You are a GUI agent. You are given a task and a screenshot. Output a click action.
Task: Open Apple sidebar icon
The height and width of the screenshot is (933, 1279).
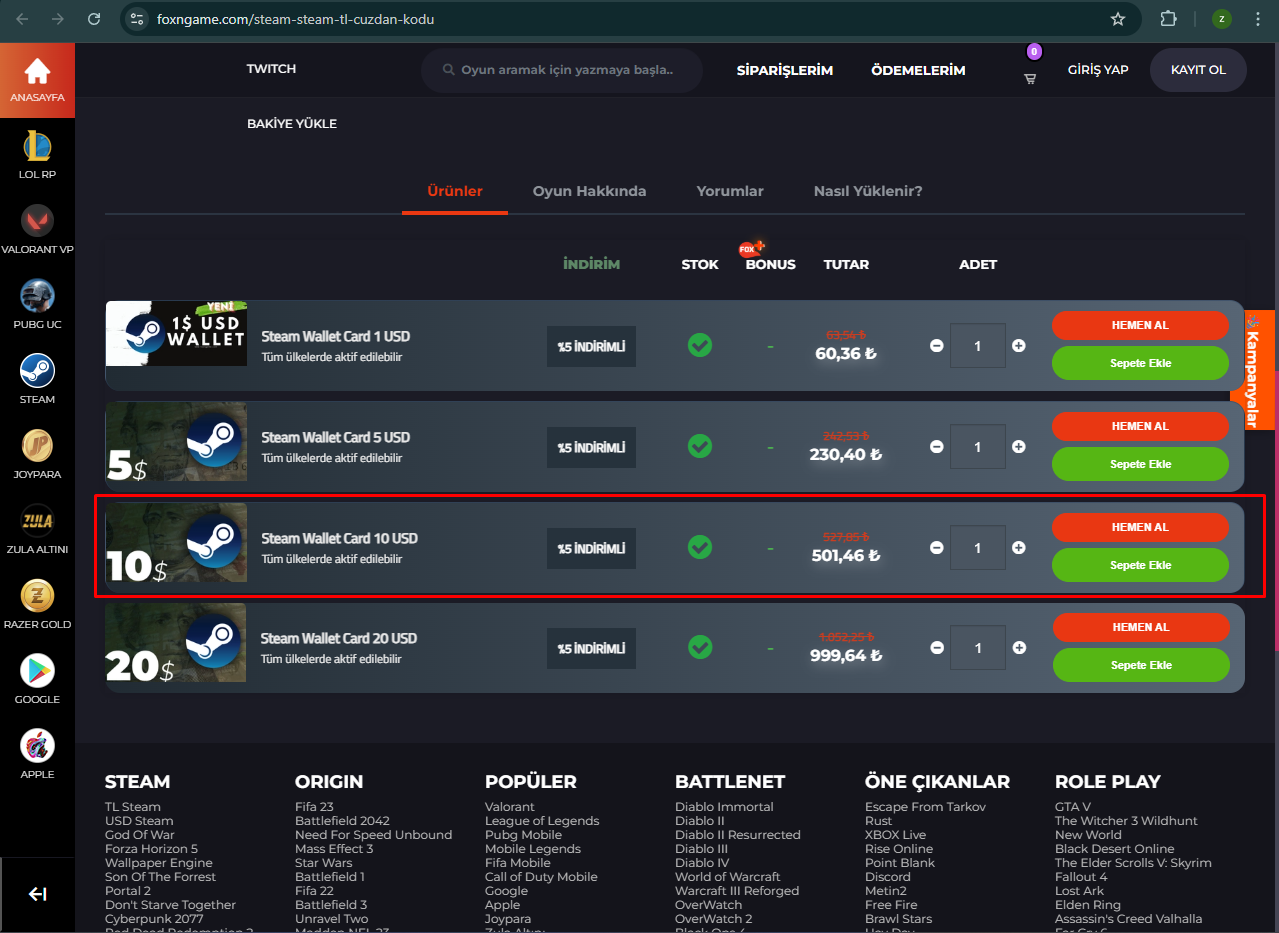click(x=37, y=746)
